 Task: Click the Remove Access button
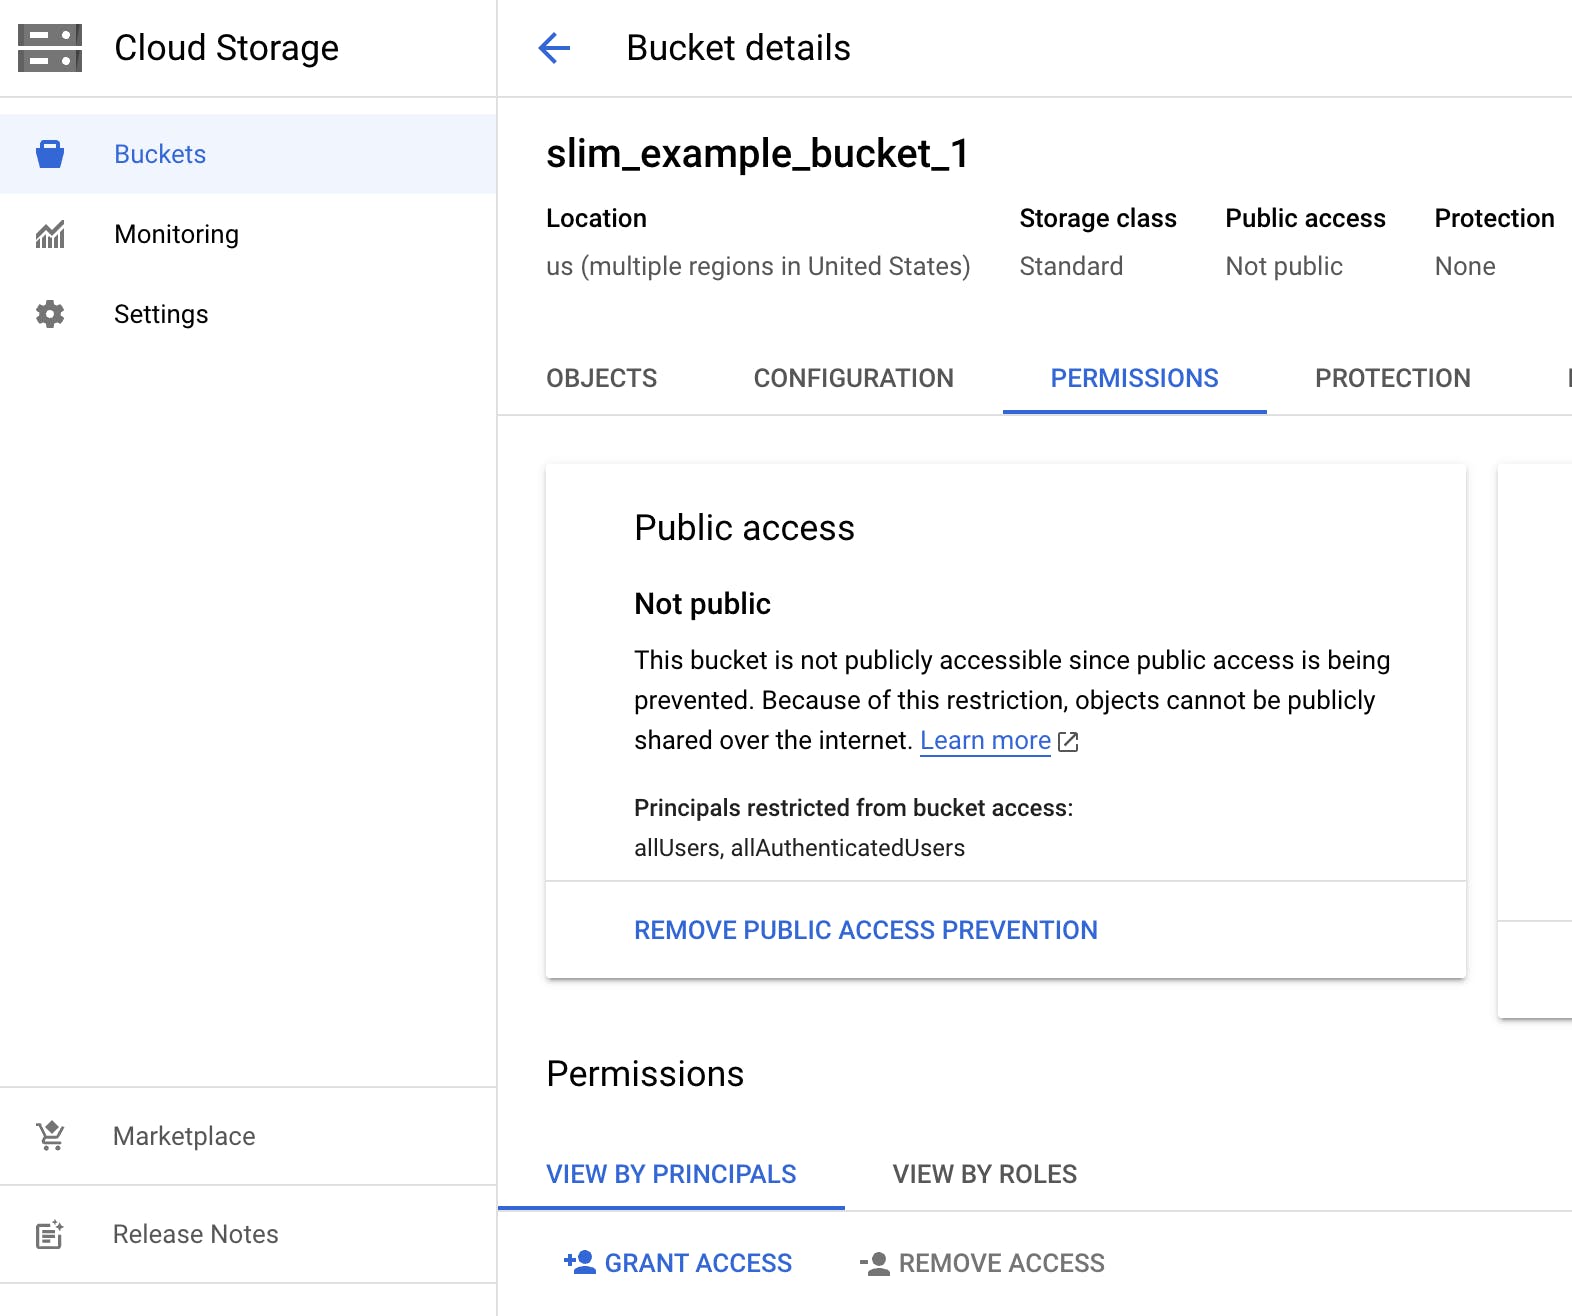click(x=982, y=1263)
